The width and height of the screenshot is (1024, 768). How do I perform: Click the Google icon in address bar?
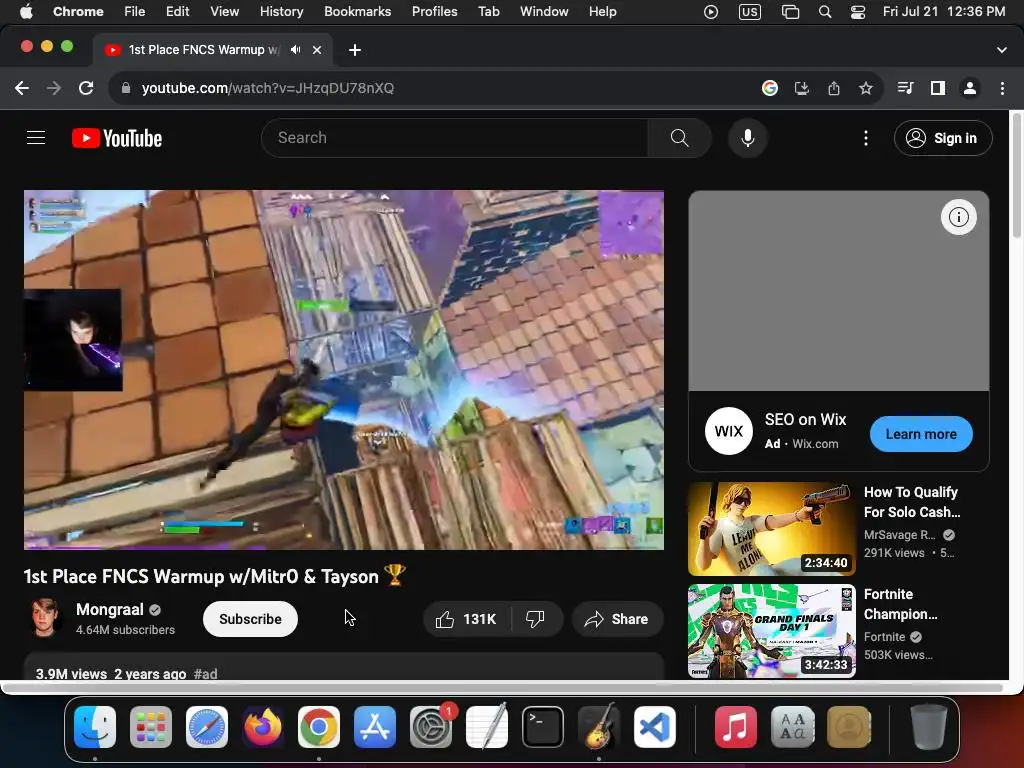(770, 88)
